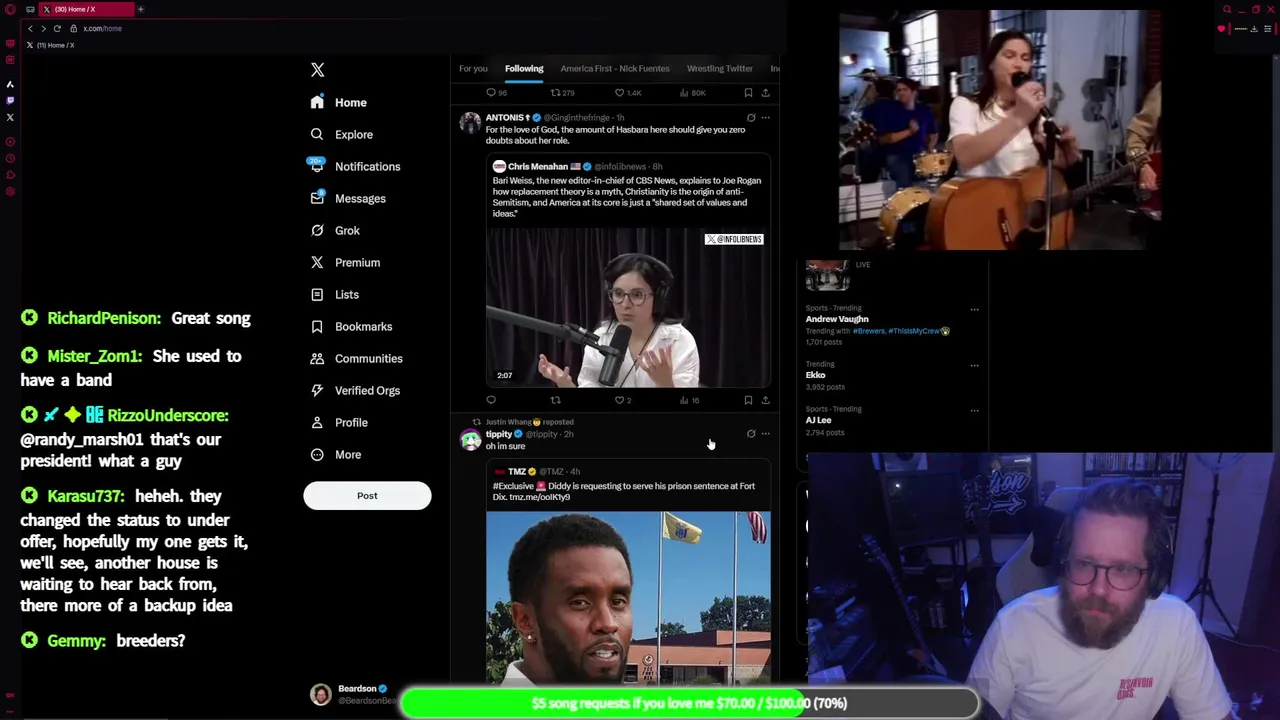The height and width of the screenshot is (720, 1280).
Task: Switch to America First - Nick Fuentes tab
Action: 615,68
